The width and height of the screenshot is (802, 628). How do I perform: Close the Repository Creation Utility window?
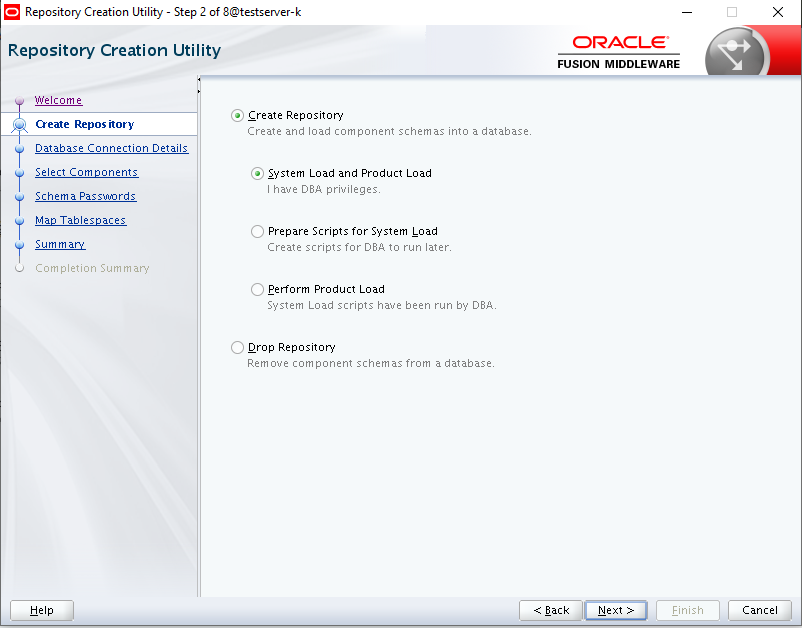[x=778, y=12]
